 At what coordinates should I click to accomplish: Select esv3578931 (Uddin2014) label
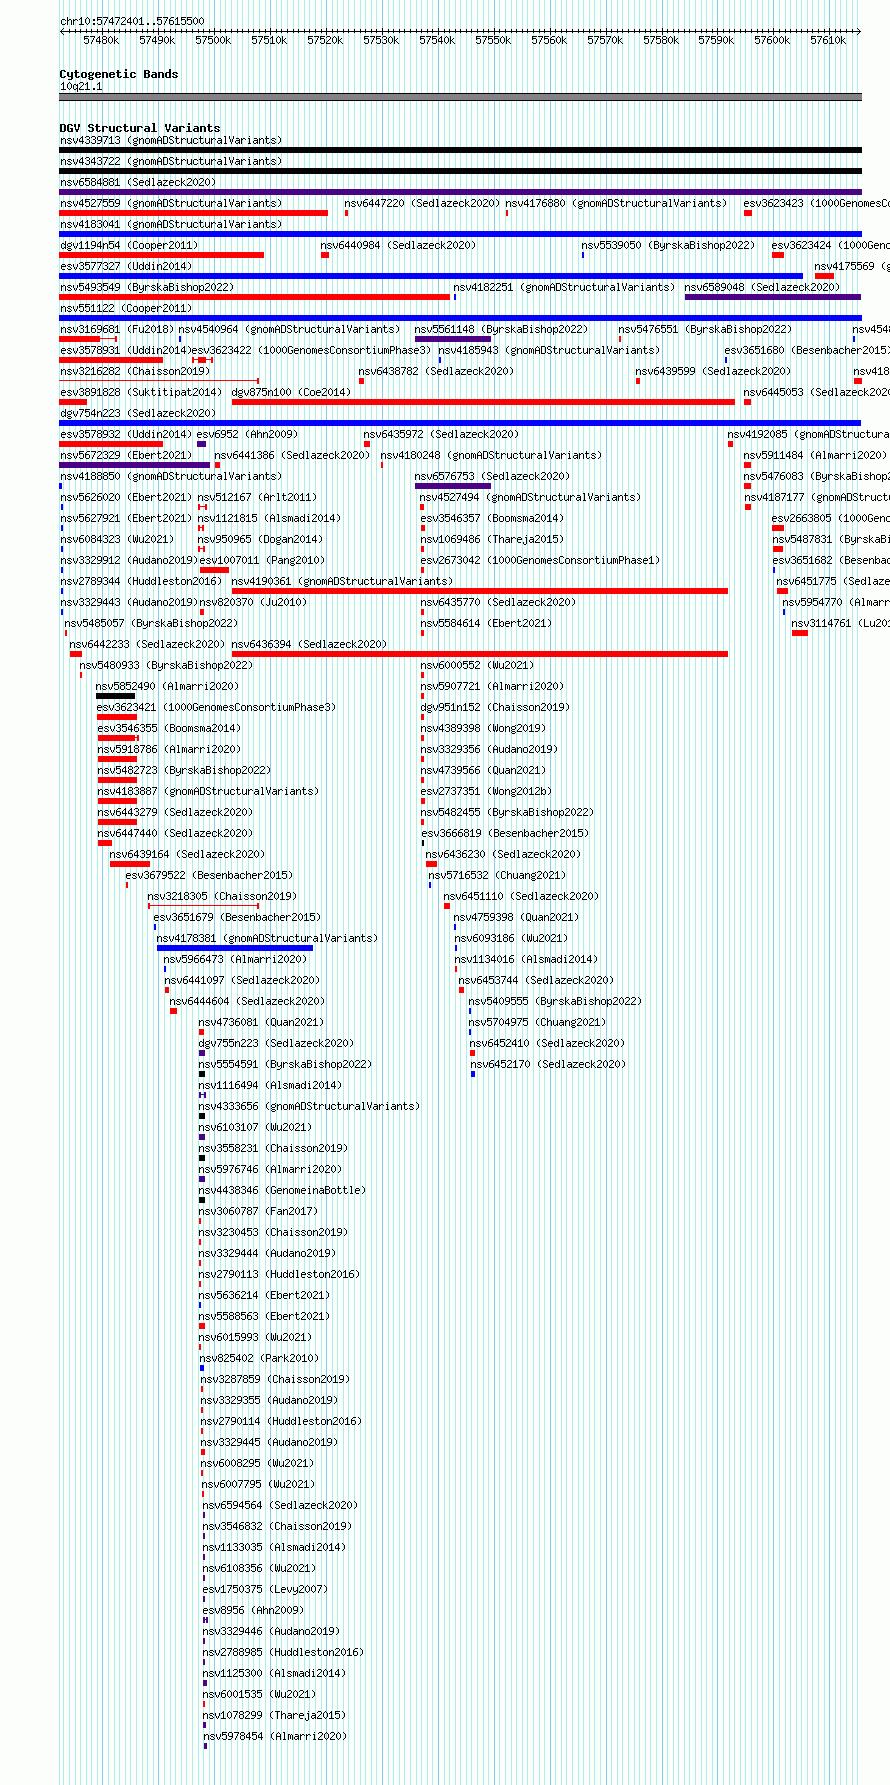point(126,350)
